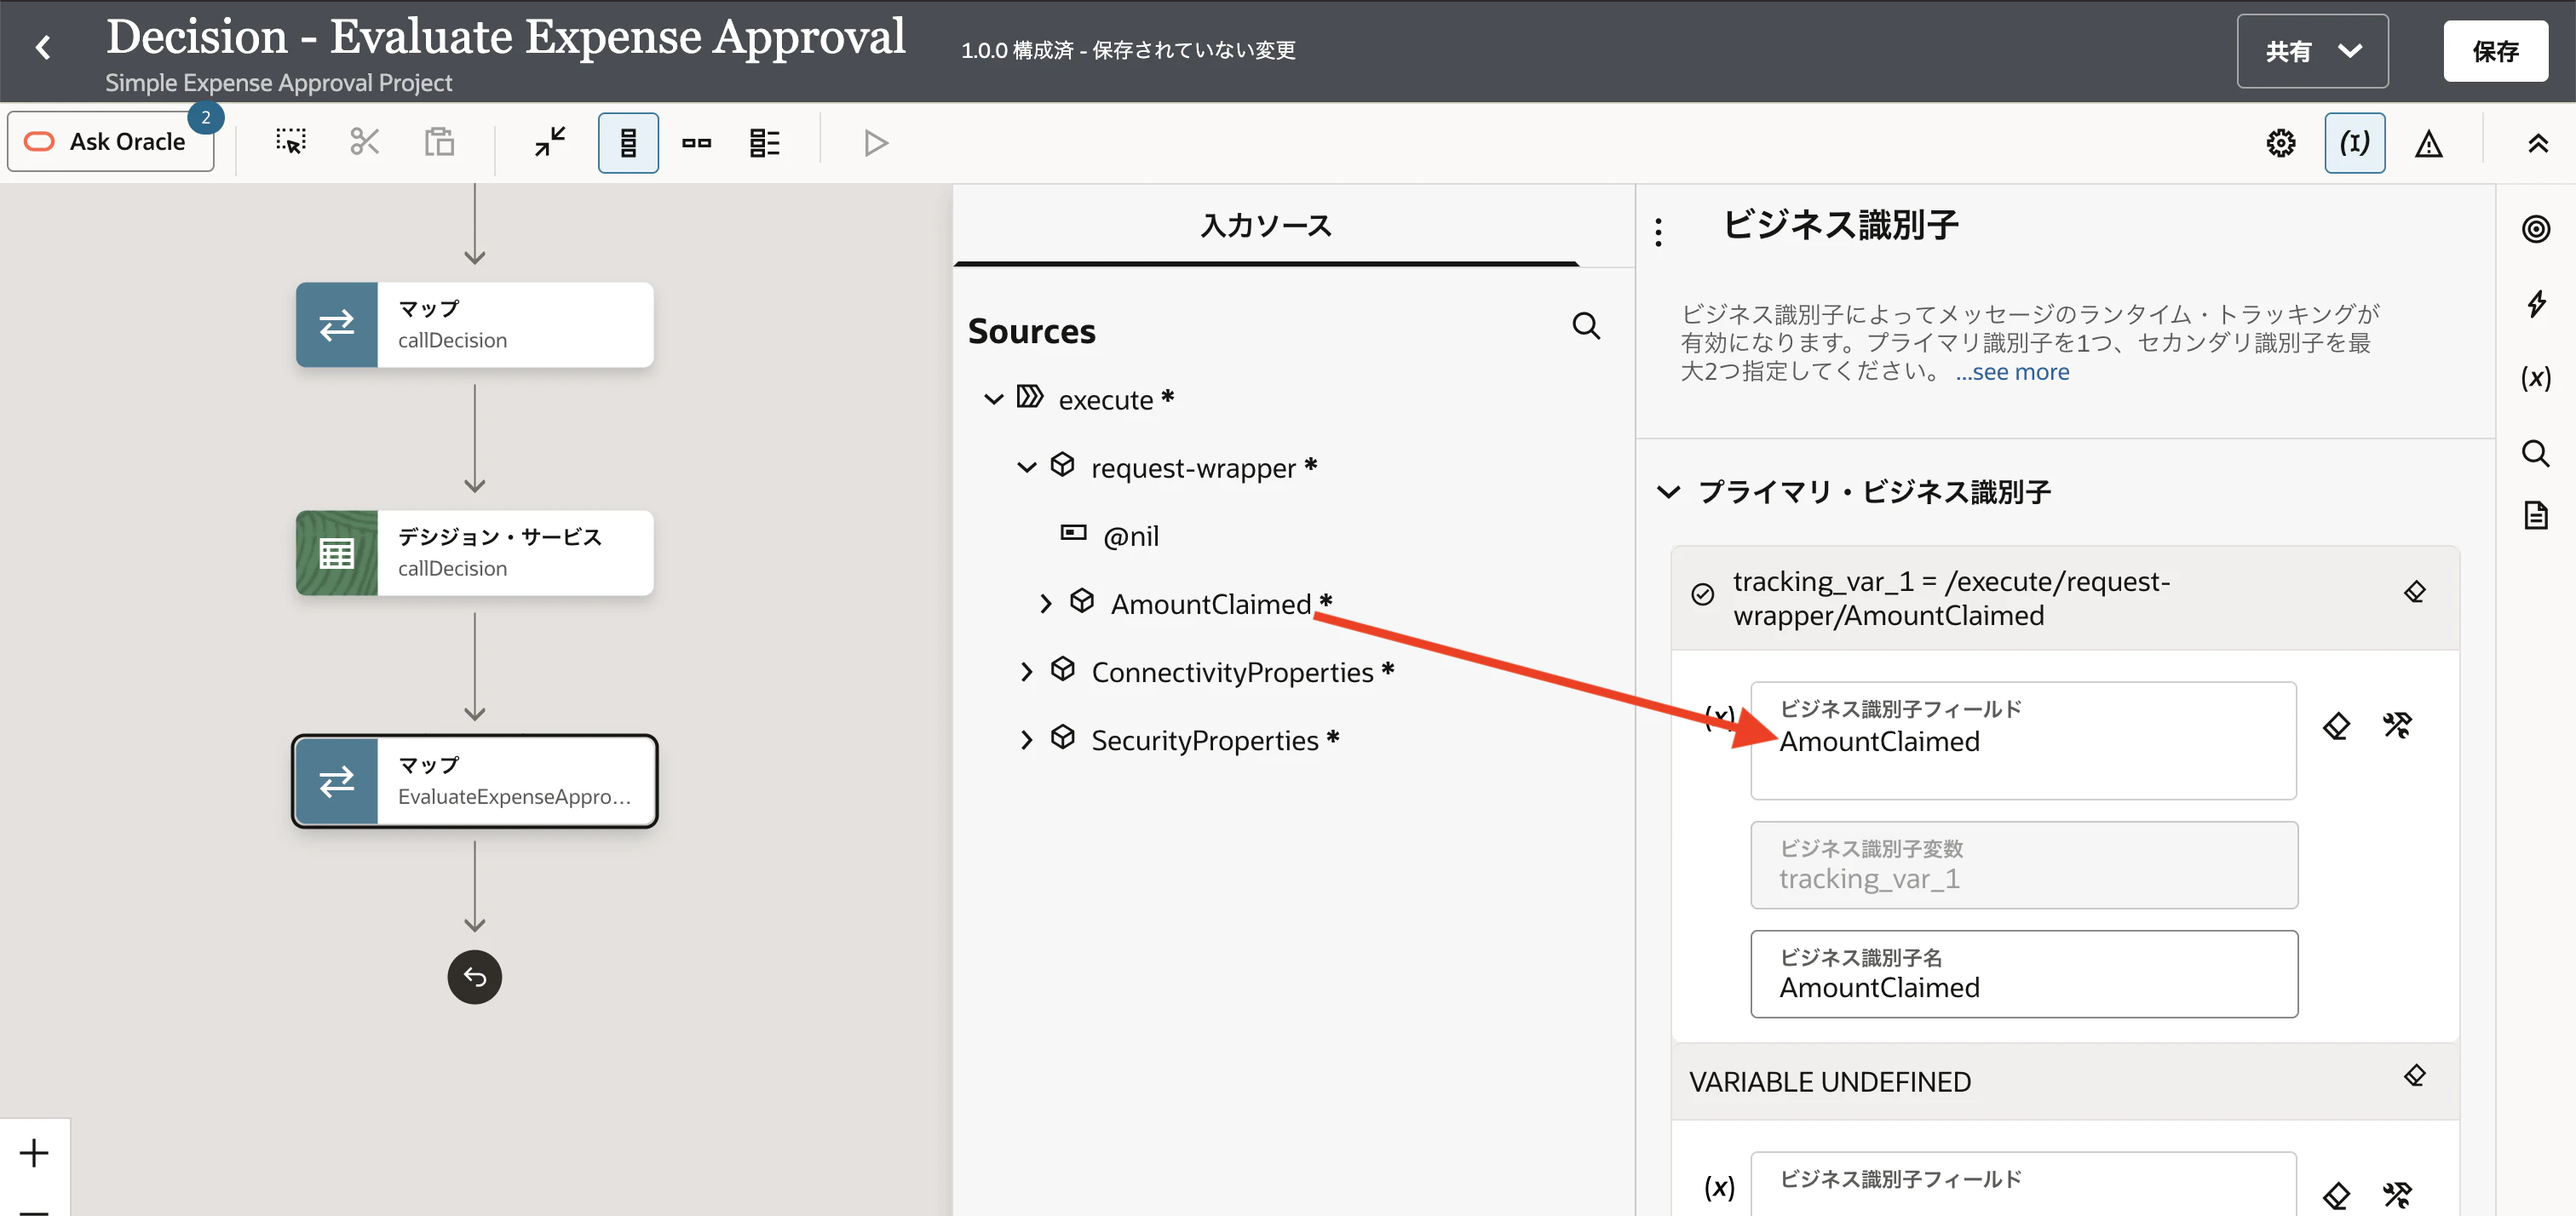The image size is (2576, 1216).
Task: Switch to vertical layout view
Action: 628,142
